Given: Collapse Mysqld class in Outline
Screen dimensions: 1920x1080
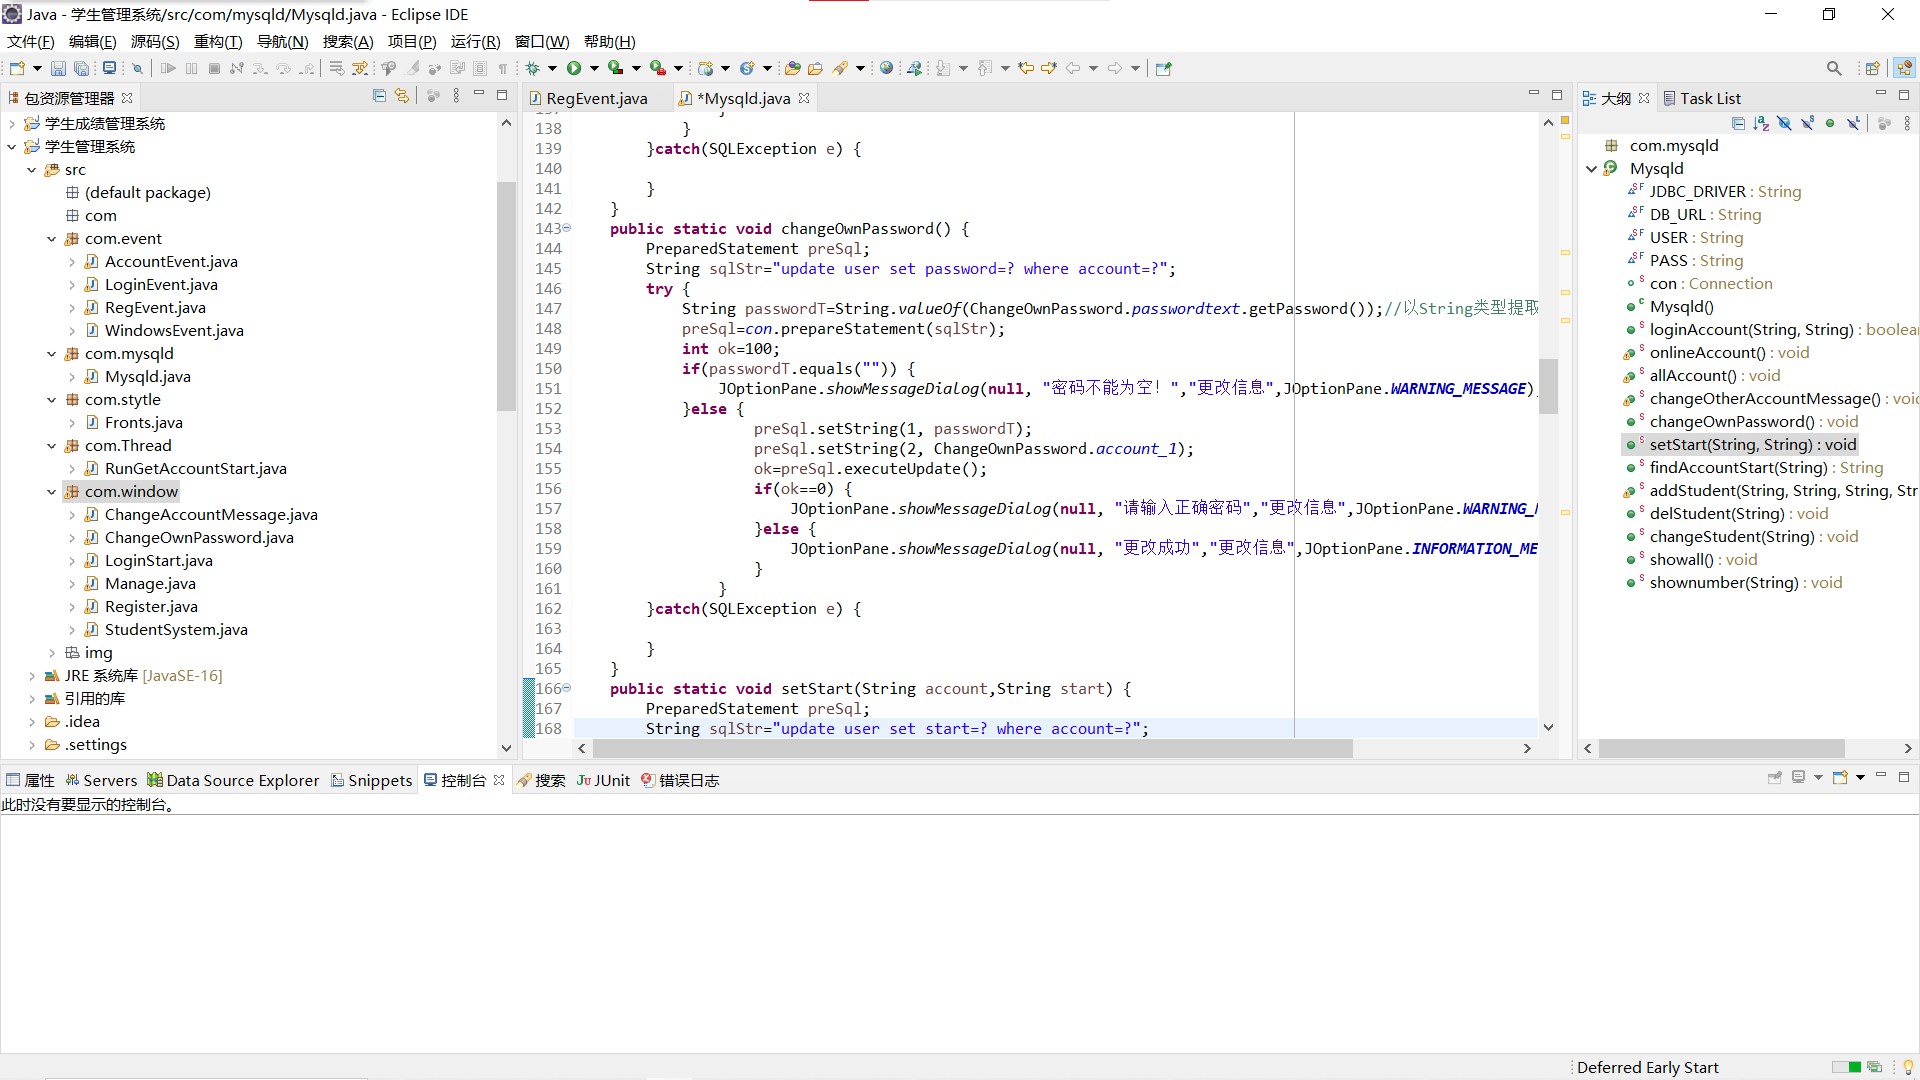Looking at the screenshot, I should [x=1591, y=169].
